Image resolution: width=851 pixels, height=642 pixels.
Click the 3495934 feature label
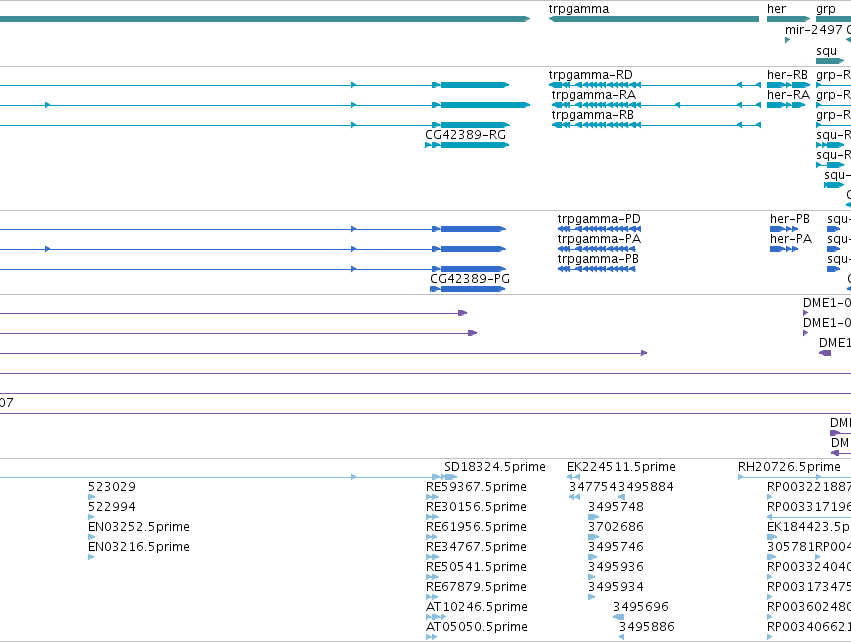(616, 588)
